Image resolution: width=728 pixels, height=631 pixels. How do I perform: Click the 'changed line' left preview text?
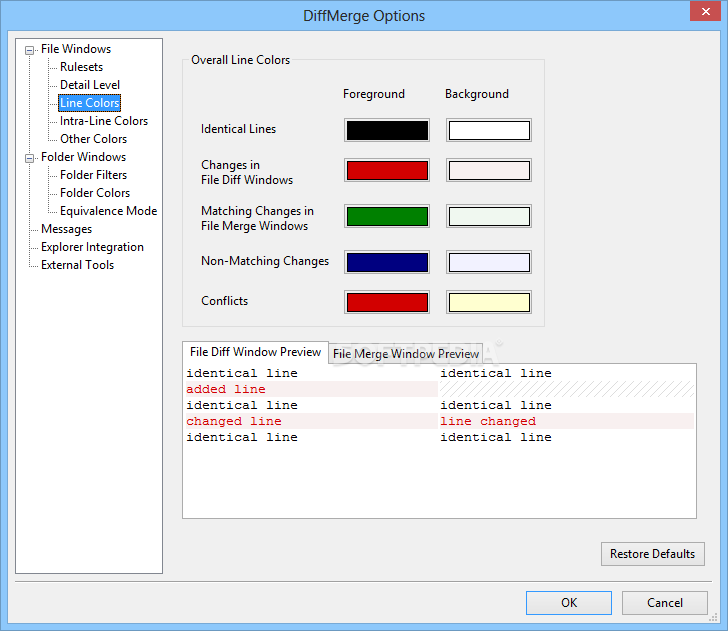coord(234,421)
